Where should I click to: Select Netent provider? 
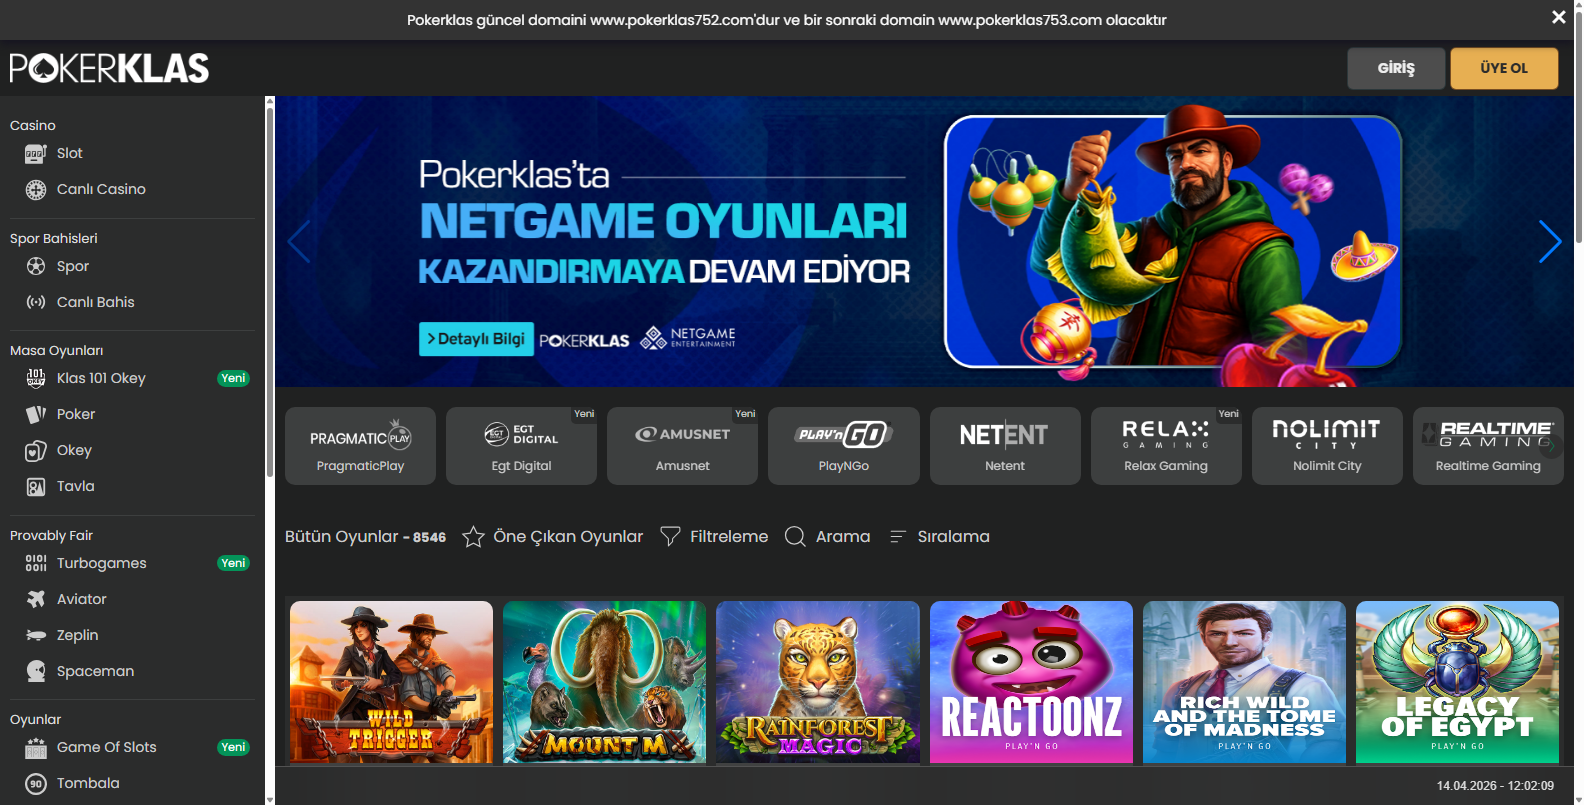(1005, 446)
